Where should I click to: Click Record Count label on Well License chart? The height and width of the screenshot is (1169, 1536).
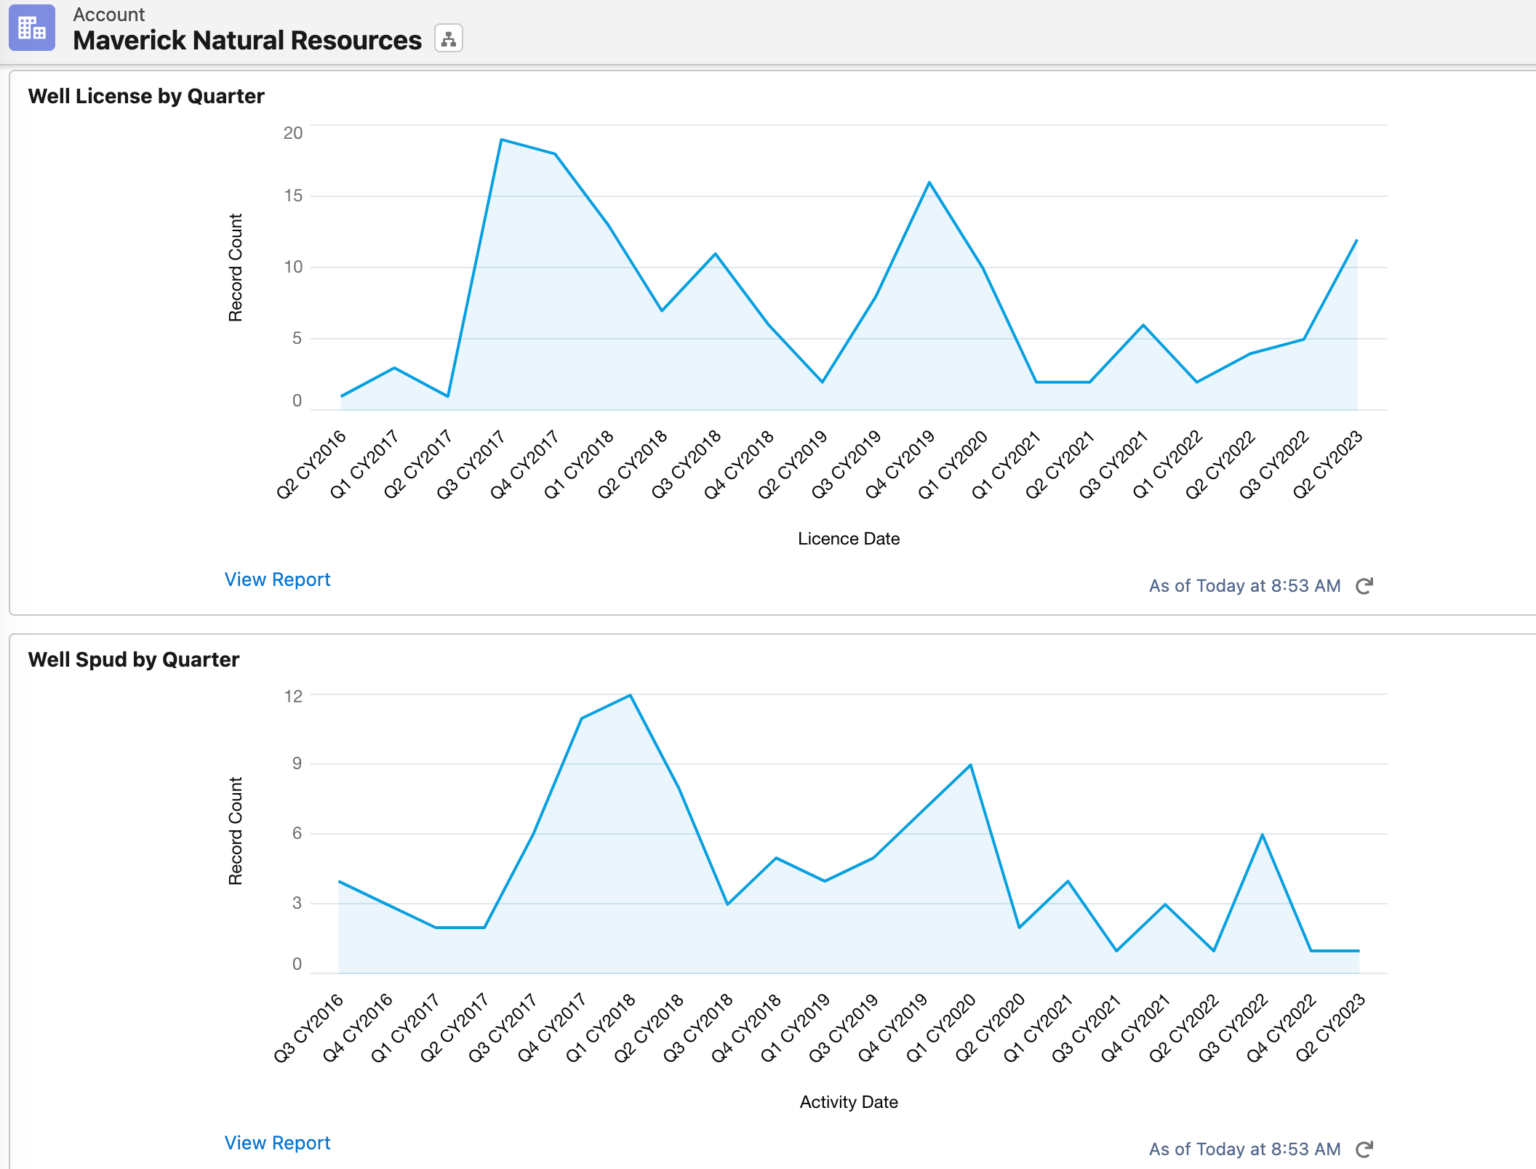click(236, 268)
